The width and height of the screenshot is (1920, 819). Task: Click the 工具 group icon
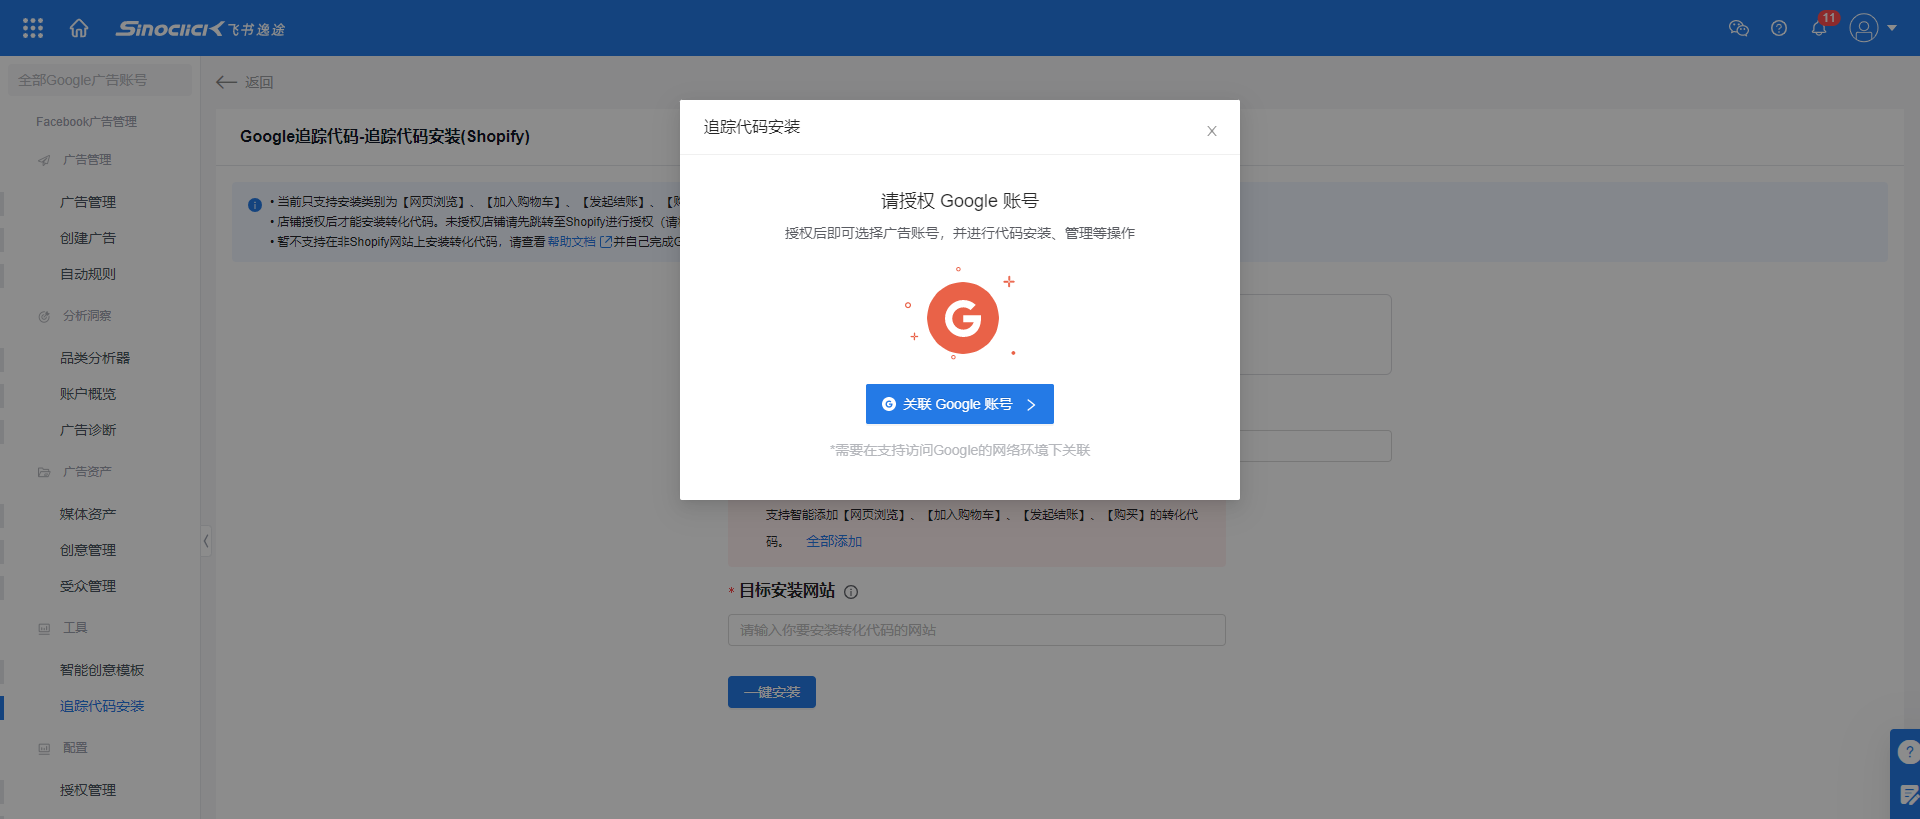click(44, 628)
